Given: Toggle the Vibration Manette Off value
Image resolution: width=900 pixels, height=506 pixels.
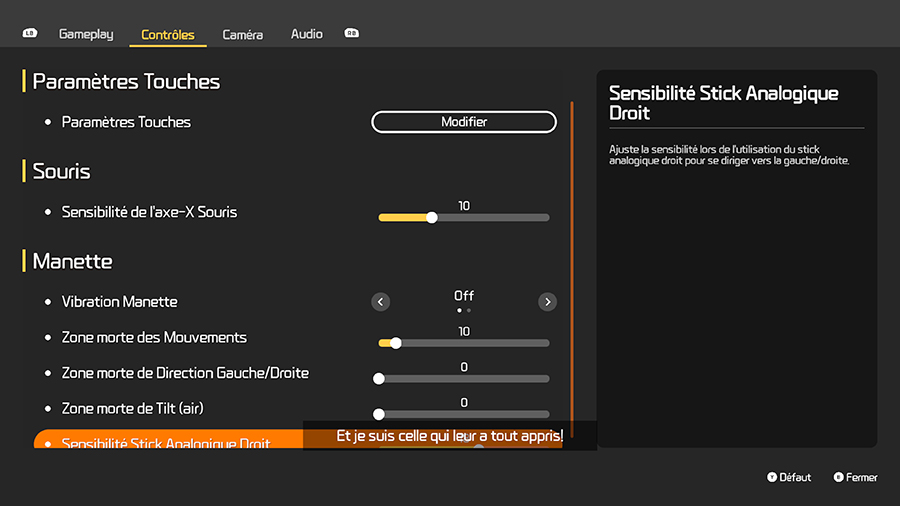Looking at the screenshot, I should [464, 296].
